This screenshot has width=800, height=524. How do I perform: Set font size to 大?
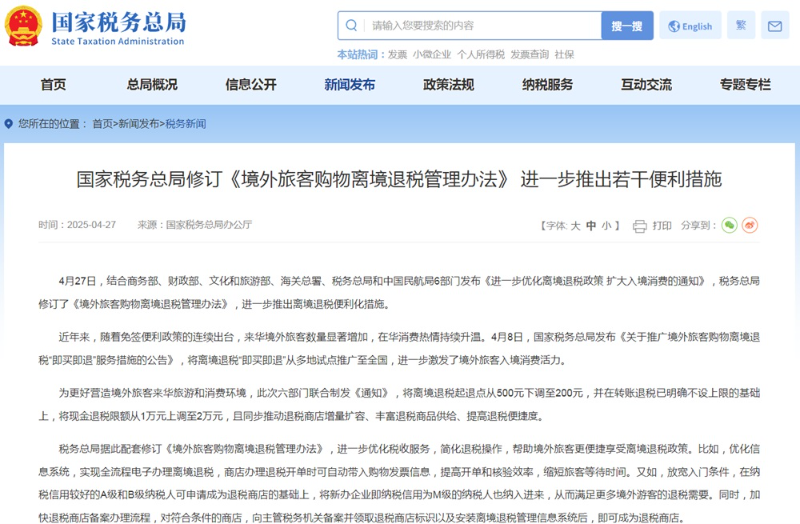[x=576, y=226]
